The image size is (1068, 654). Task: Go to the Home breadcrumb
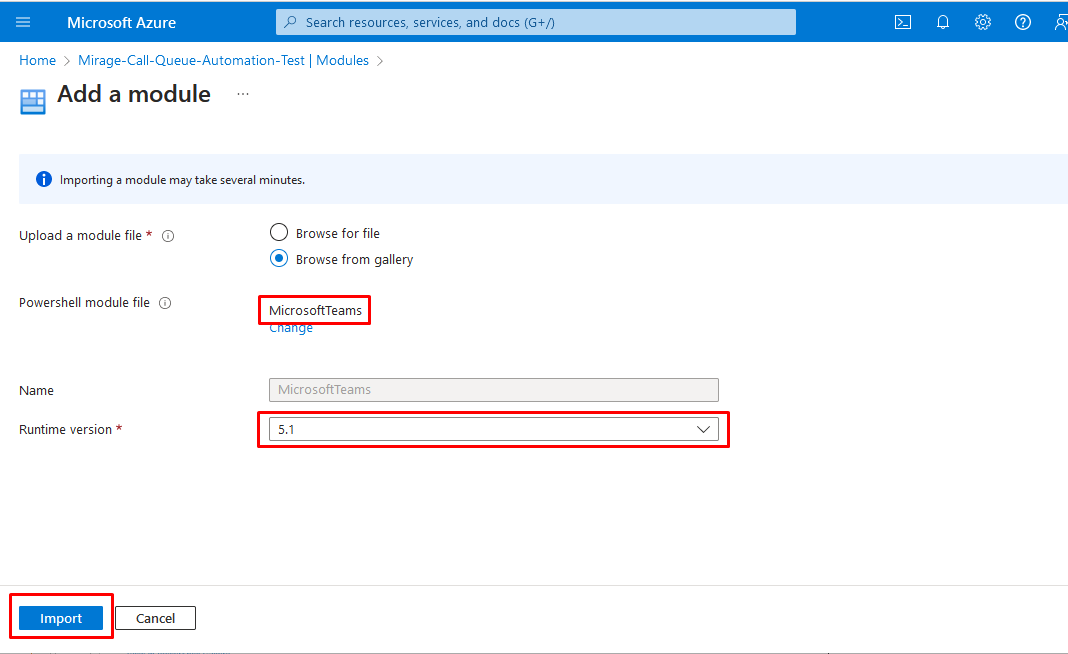(37, 60)
